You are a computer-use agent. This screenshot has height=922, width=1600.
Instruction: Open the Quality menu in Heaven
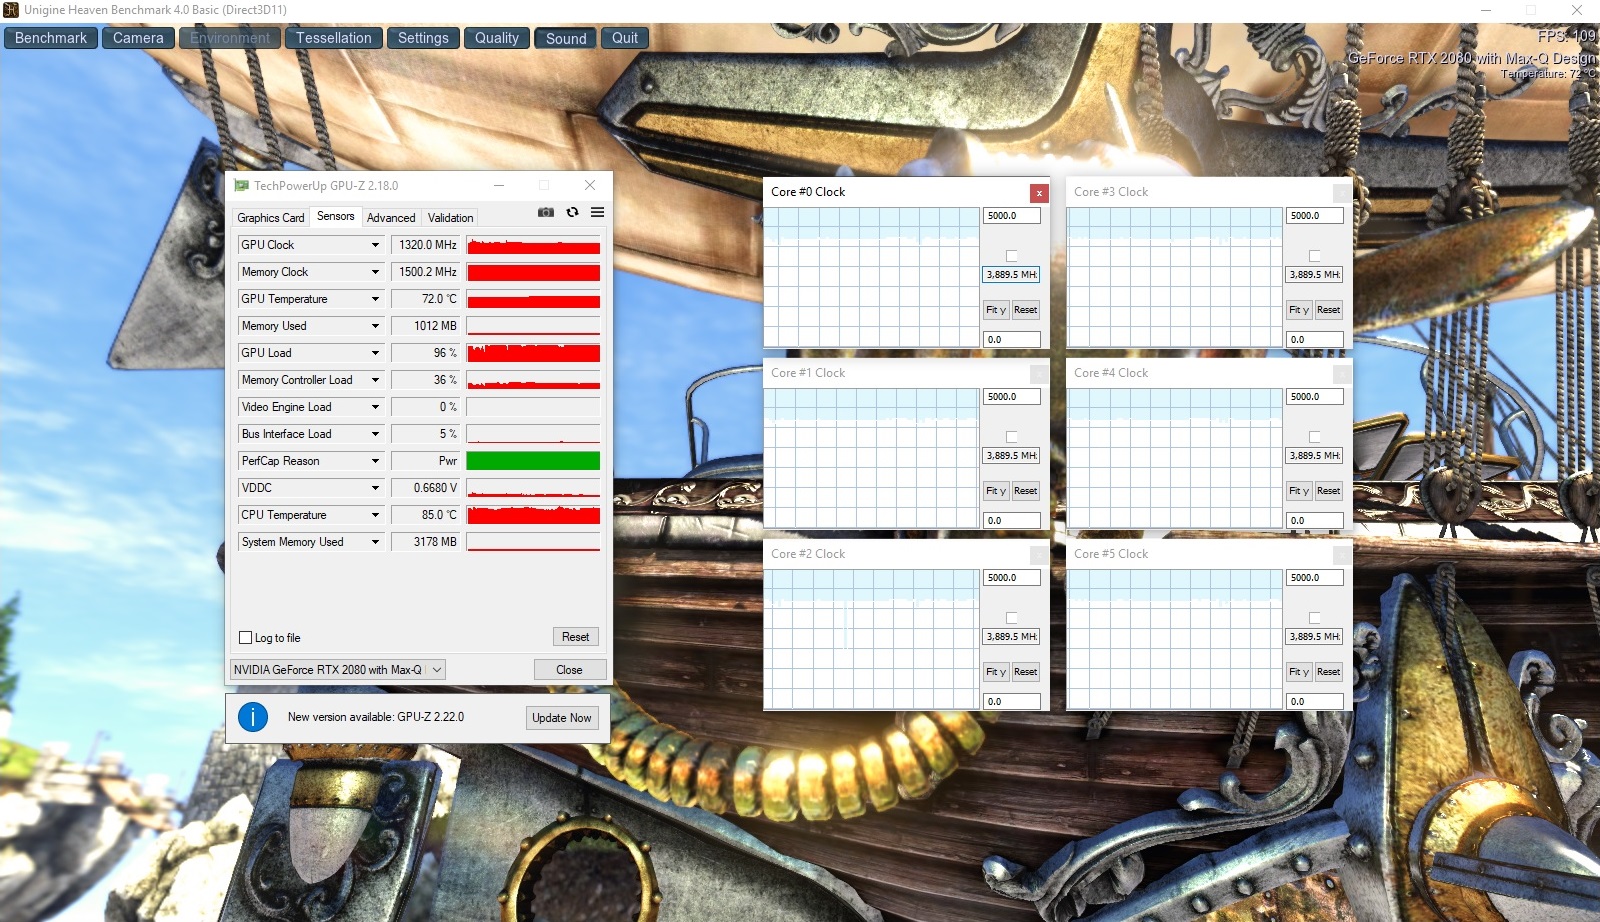(x=497, y=38)
